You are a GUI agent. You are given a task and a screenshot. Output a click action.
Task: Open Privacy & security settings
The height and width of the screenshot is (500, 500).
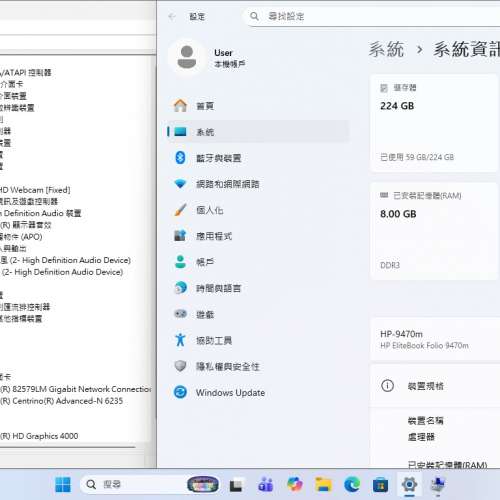(258, 366)
